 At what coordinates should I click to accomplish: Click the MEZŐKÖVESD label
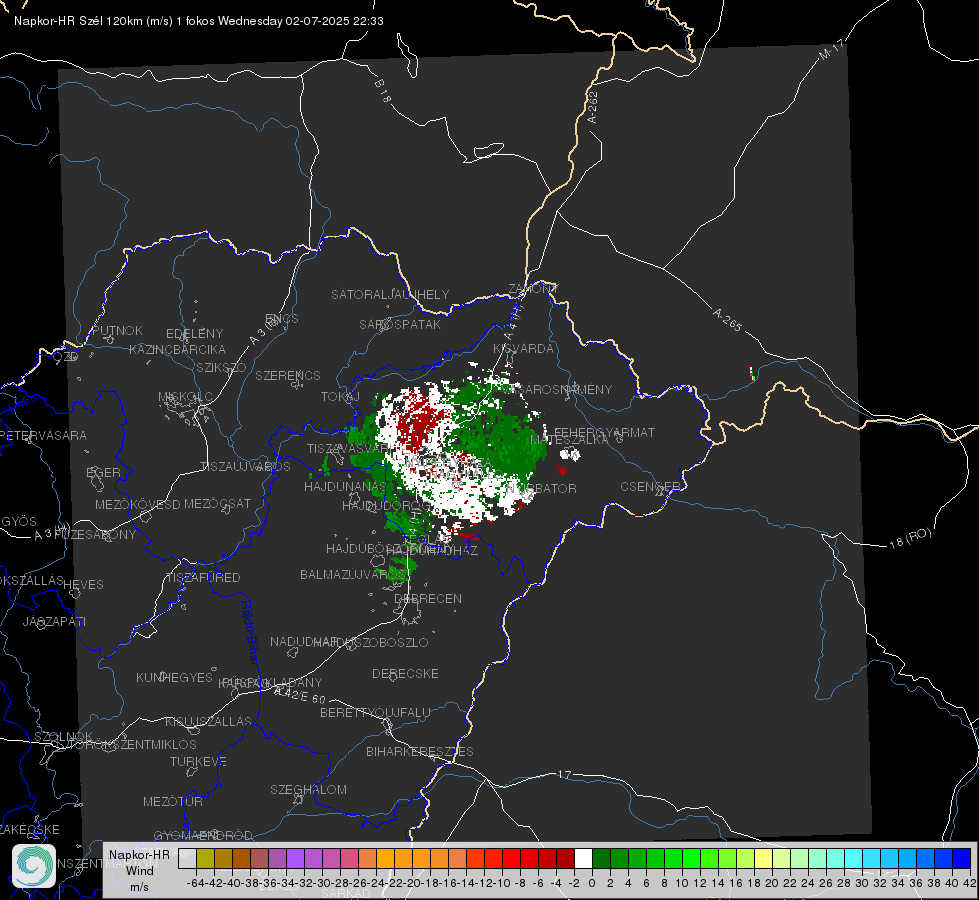137,504
